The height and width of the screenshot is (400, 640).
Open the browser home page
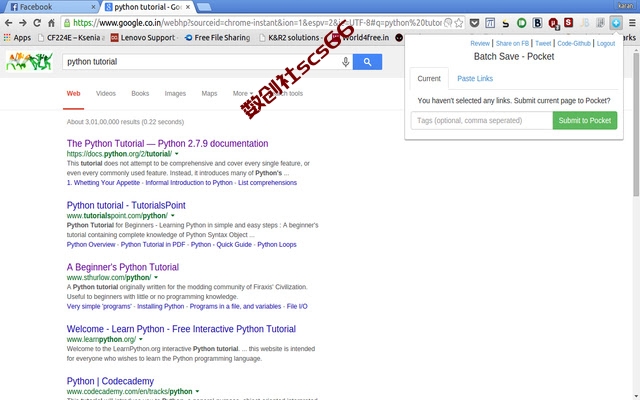coord(51,23)
